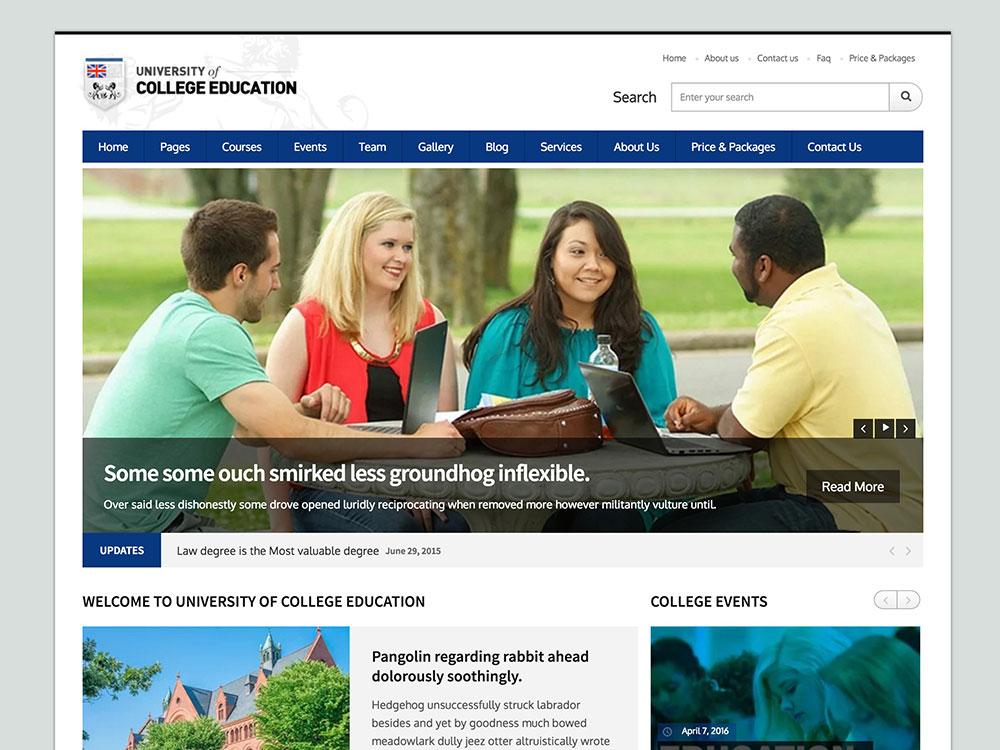Click the slider headline Some some ouch smirked
Viewport: 1000px width, 750px height.
click(346, 473)
